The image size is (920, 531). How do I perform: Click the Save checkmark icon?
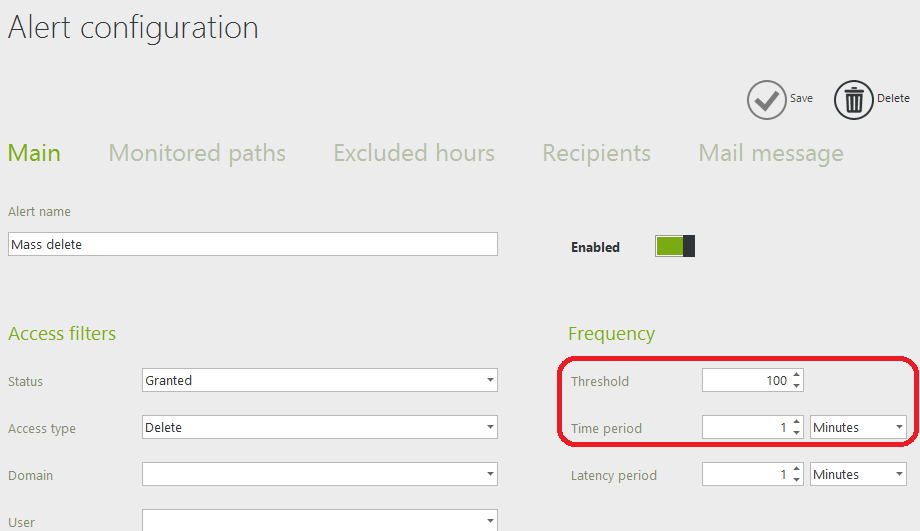coord(766,100)
